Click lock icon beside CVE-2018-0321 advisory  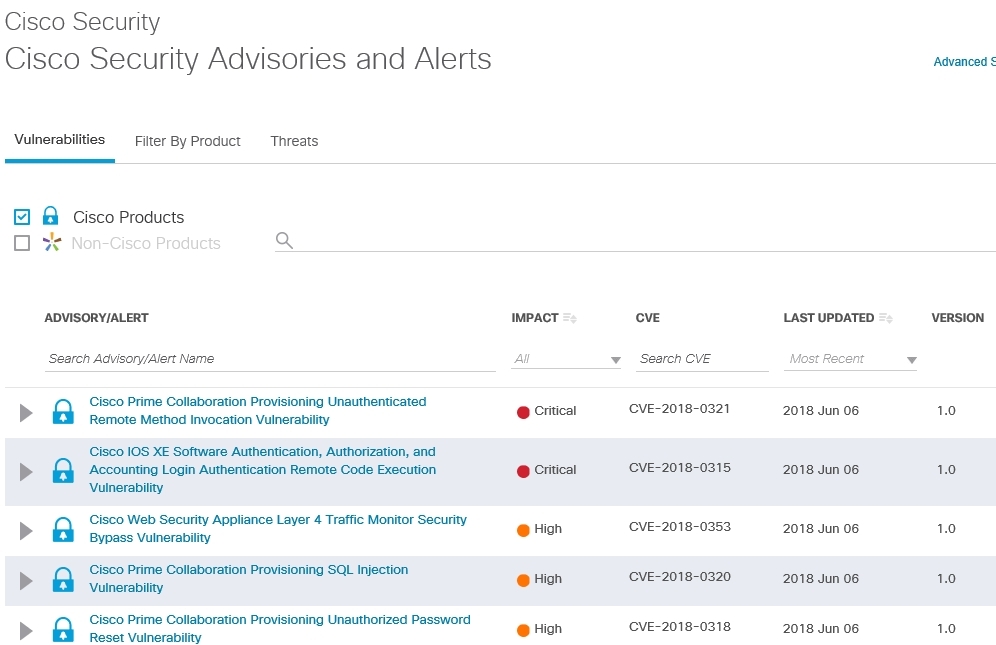[x=63, y=411]
